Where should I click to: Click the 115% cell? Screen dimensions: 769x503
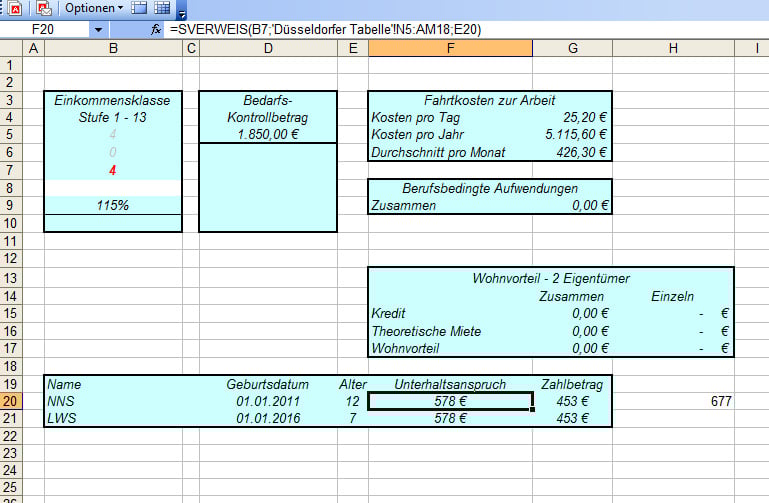tap(113, 205)
